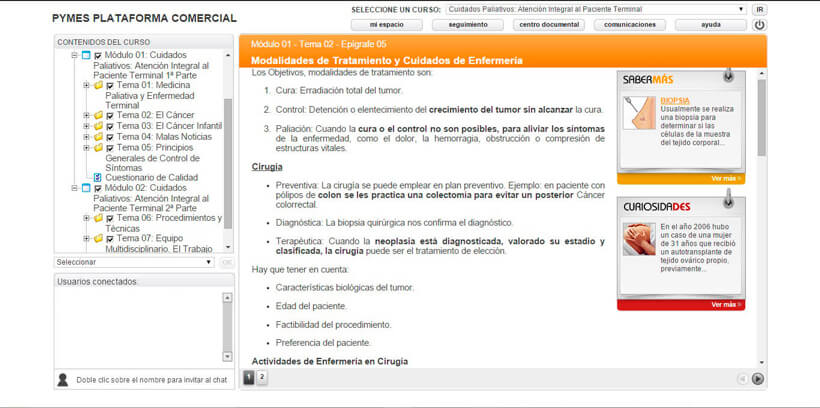Collapse the Módulo 02 tree node
820x408 pixels.
(74, 188)
